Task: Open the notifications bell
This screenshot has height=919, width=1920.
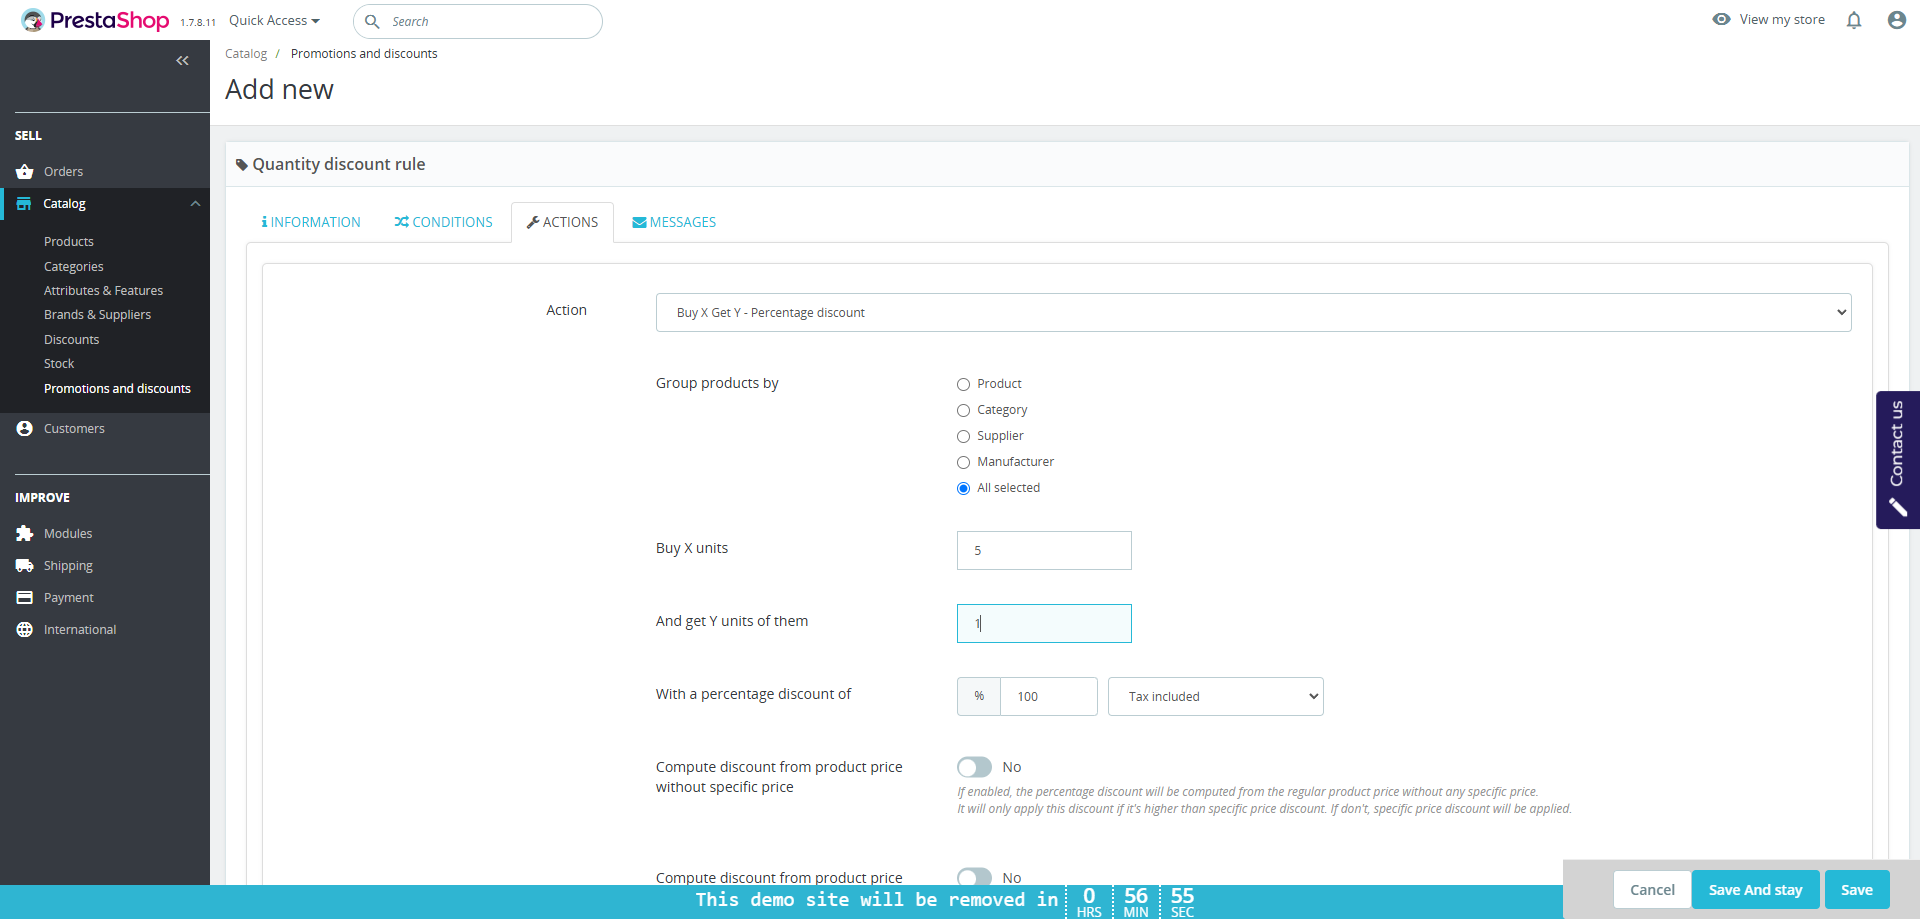Action: point(1854,20)
